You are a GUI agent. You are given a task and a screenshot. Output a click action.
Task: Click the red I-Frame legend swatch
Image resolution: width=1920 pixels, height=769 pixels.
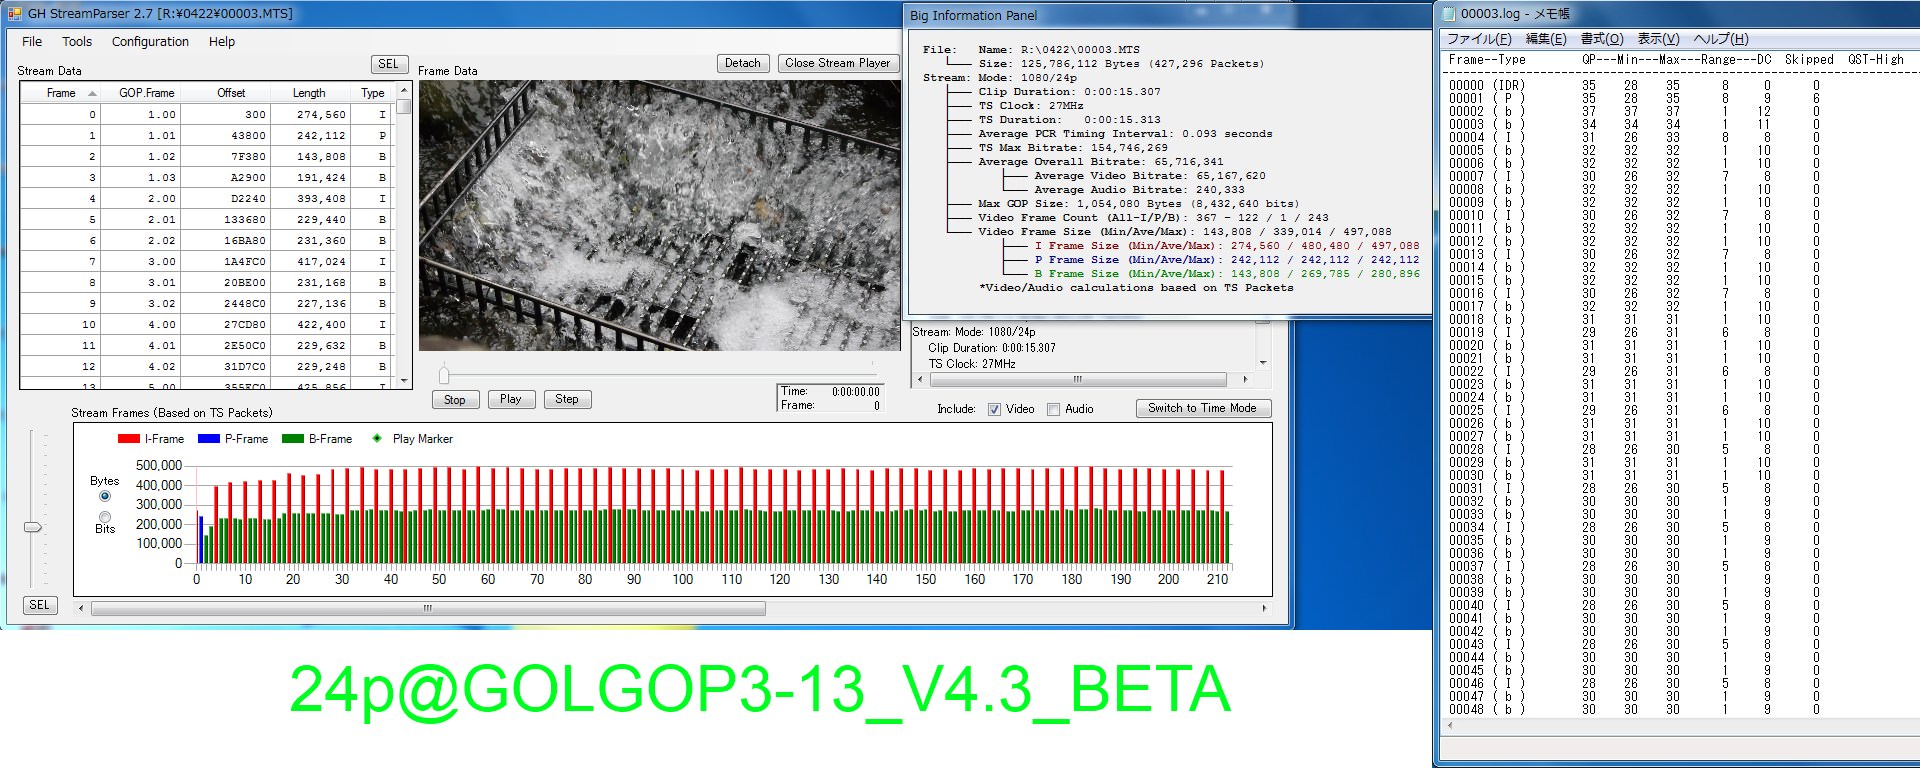tap(128, 439)
